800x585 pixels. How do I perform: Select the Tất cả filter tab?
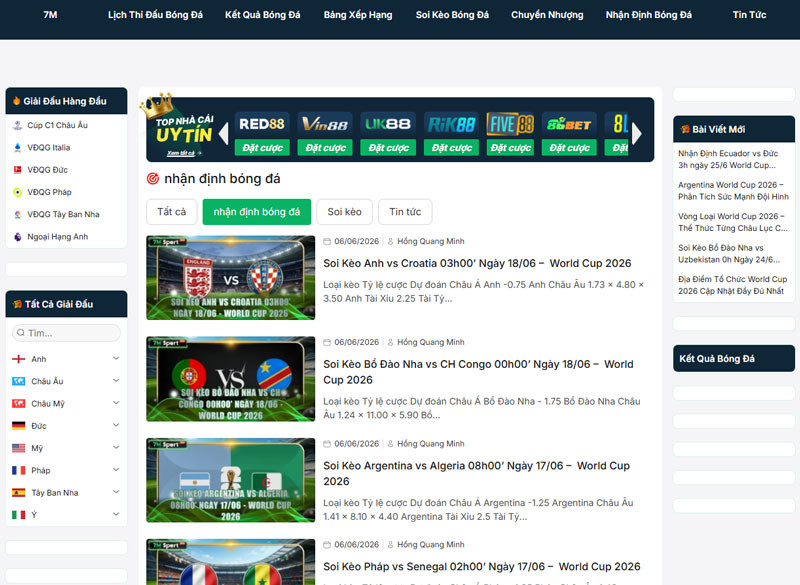click(171, 212)
